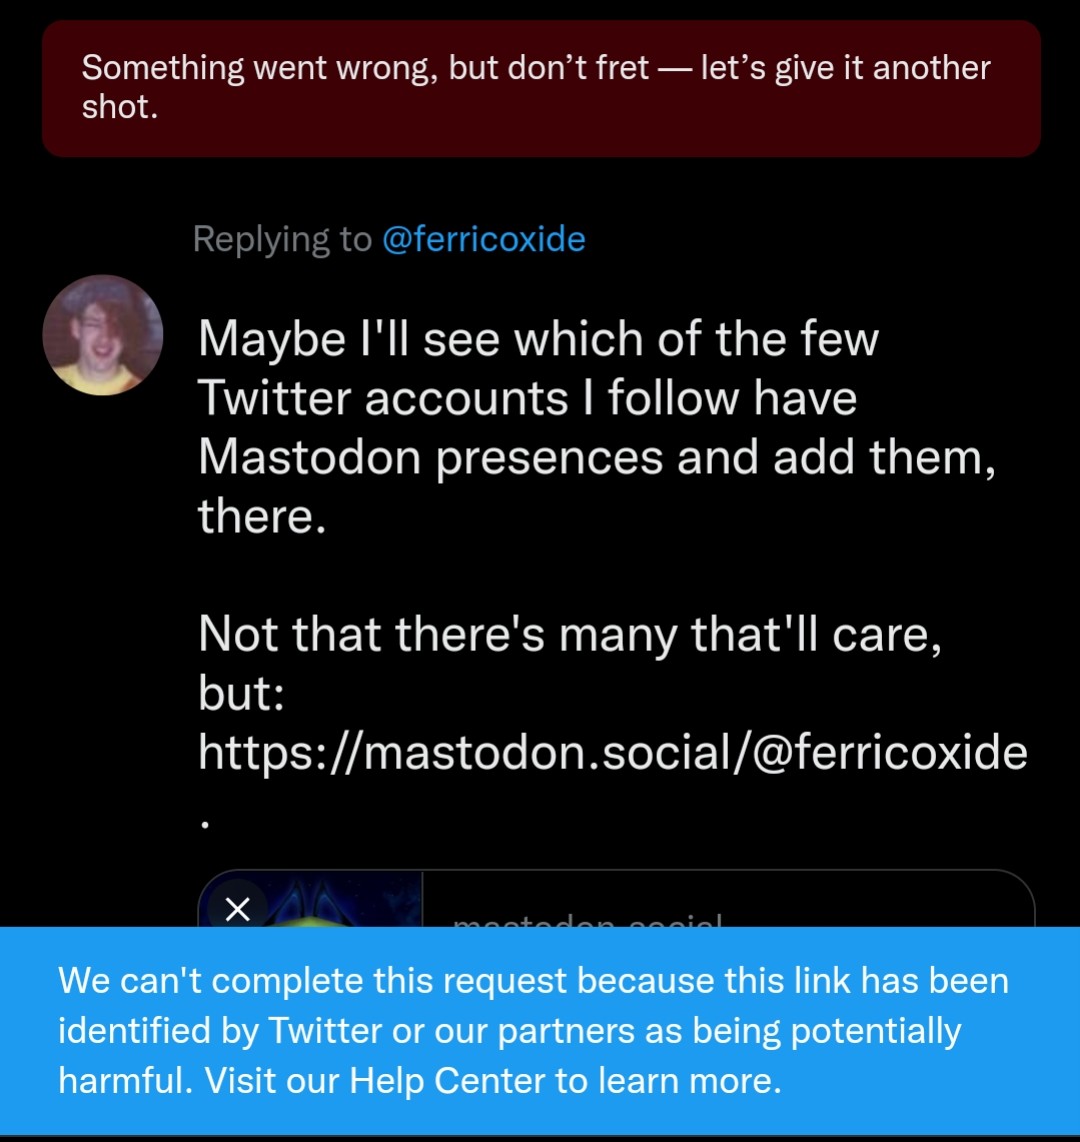
Task: Tap the mastodon.social domain label on the preview card
Action: click(x=587, y=919)
